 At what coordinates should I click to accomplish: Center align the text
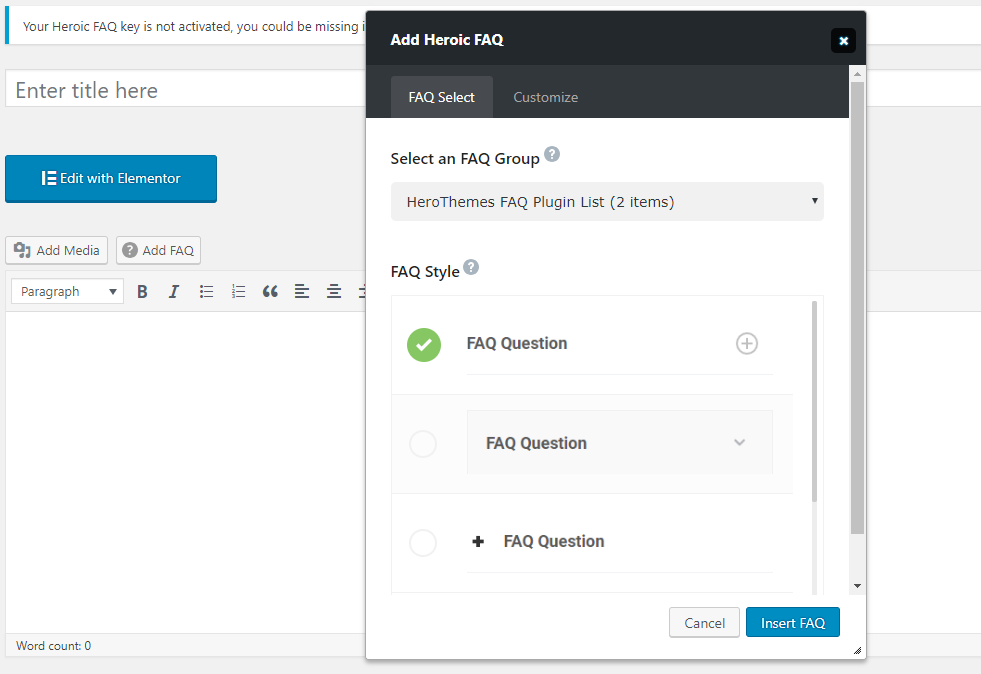334,292
